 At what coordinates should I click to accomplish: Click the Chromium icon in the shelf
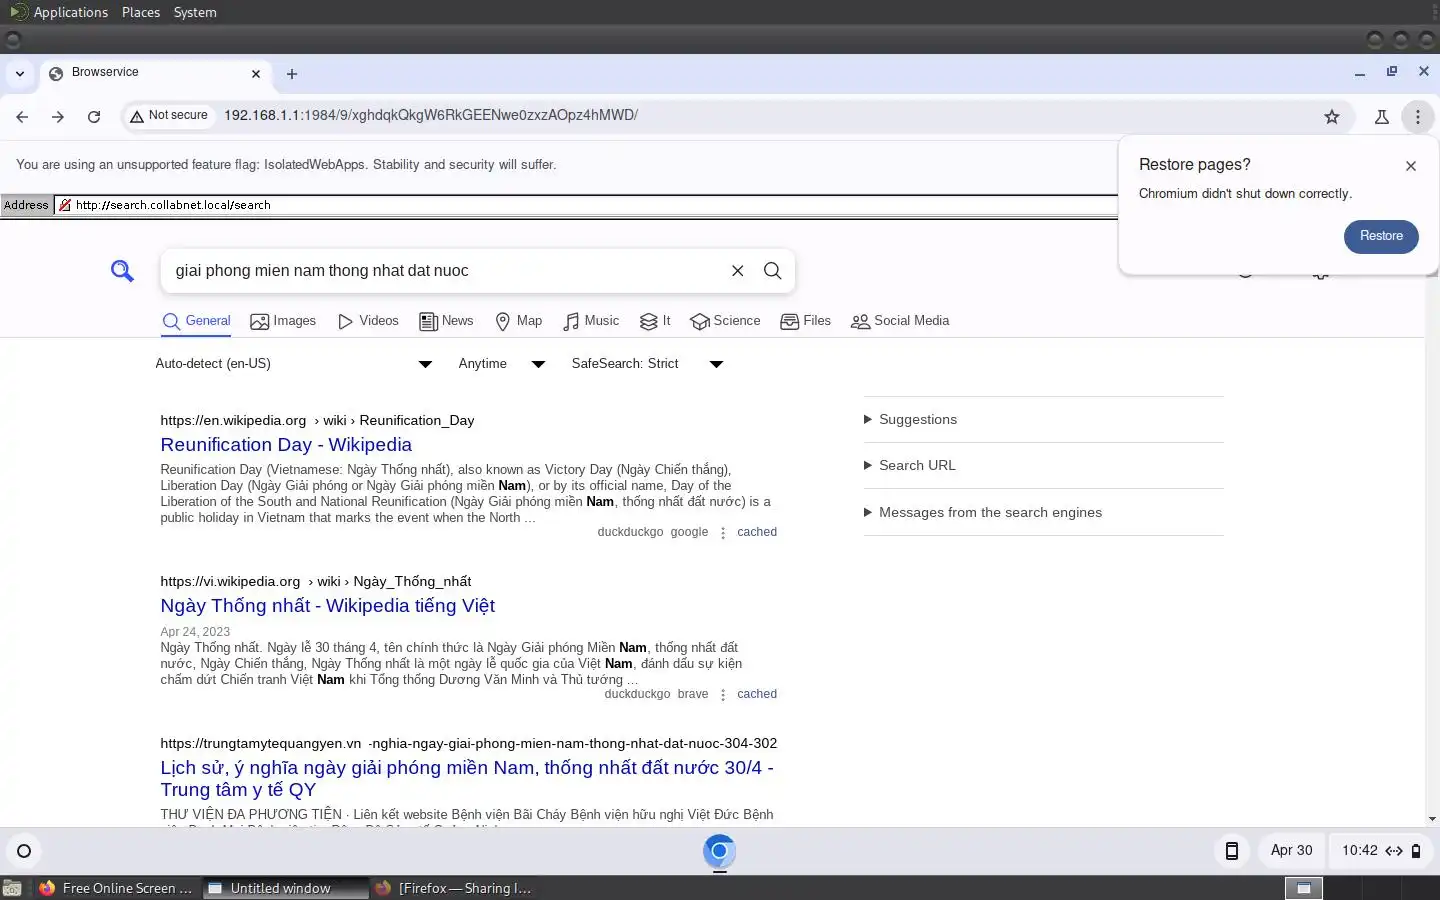click(719, 852)
